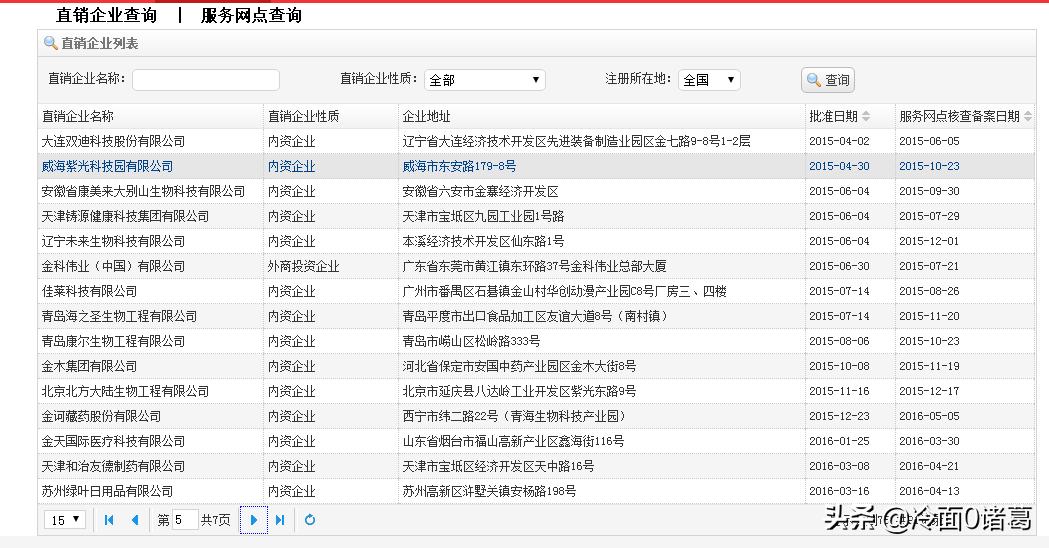Click approval date 2015-12-23
Image resolution: width=1049 pixels, height=548 pixels.
point(839,416)
